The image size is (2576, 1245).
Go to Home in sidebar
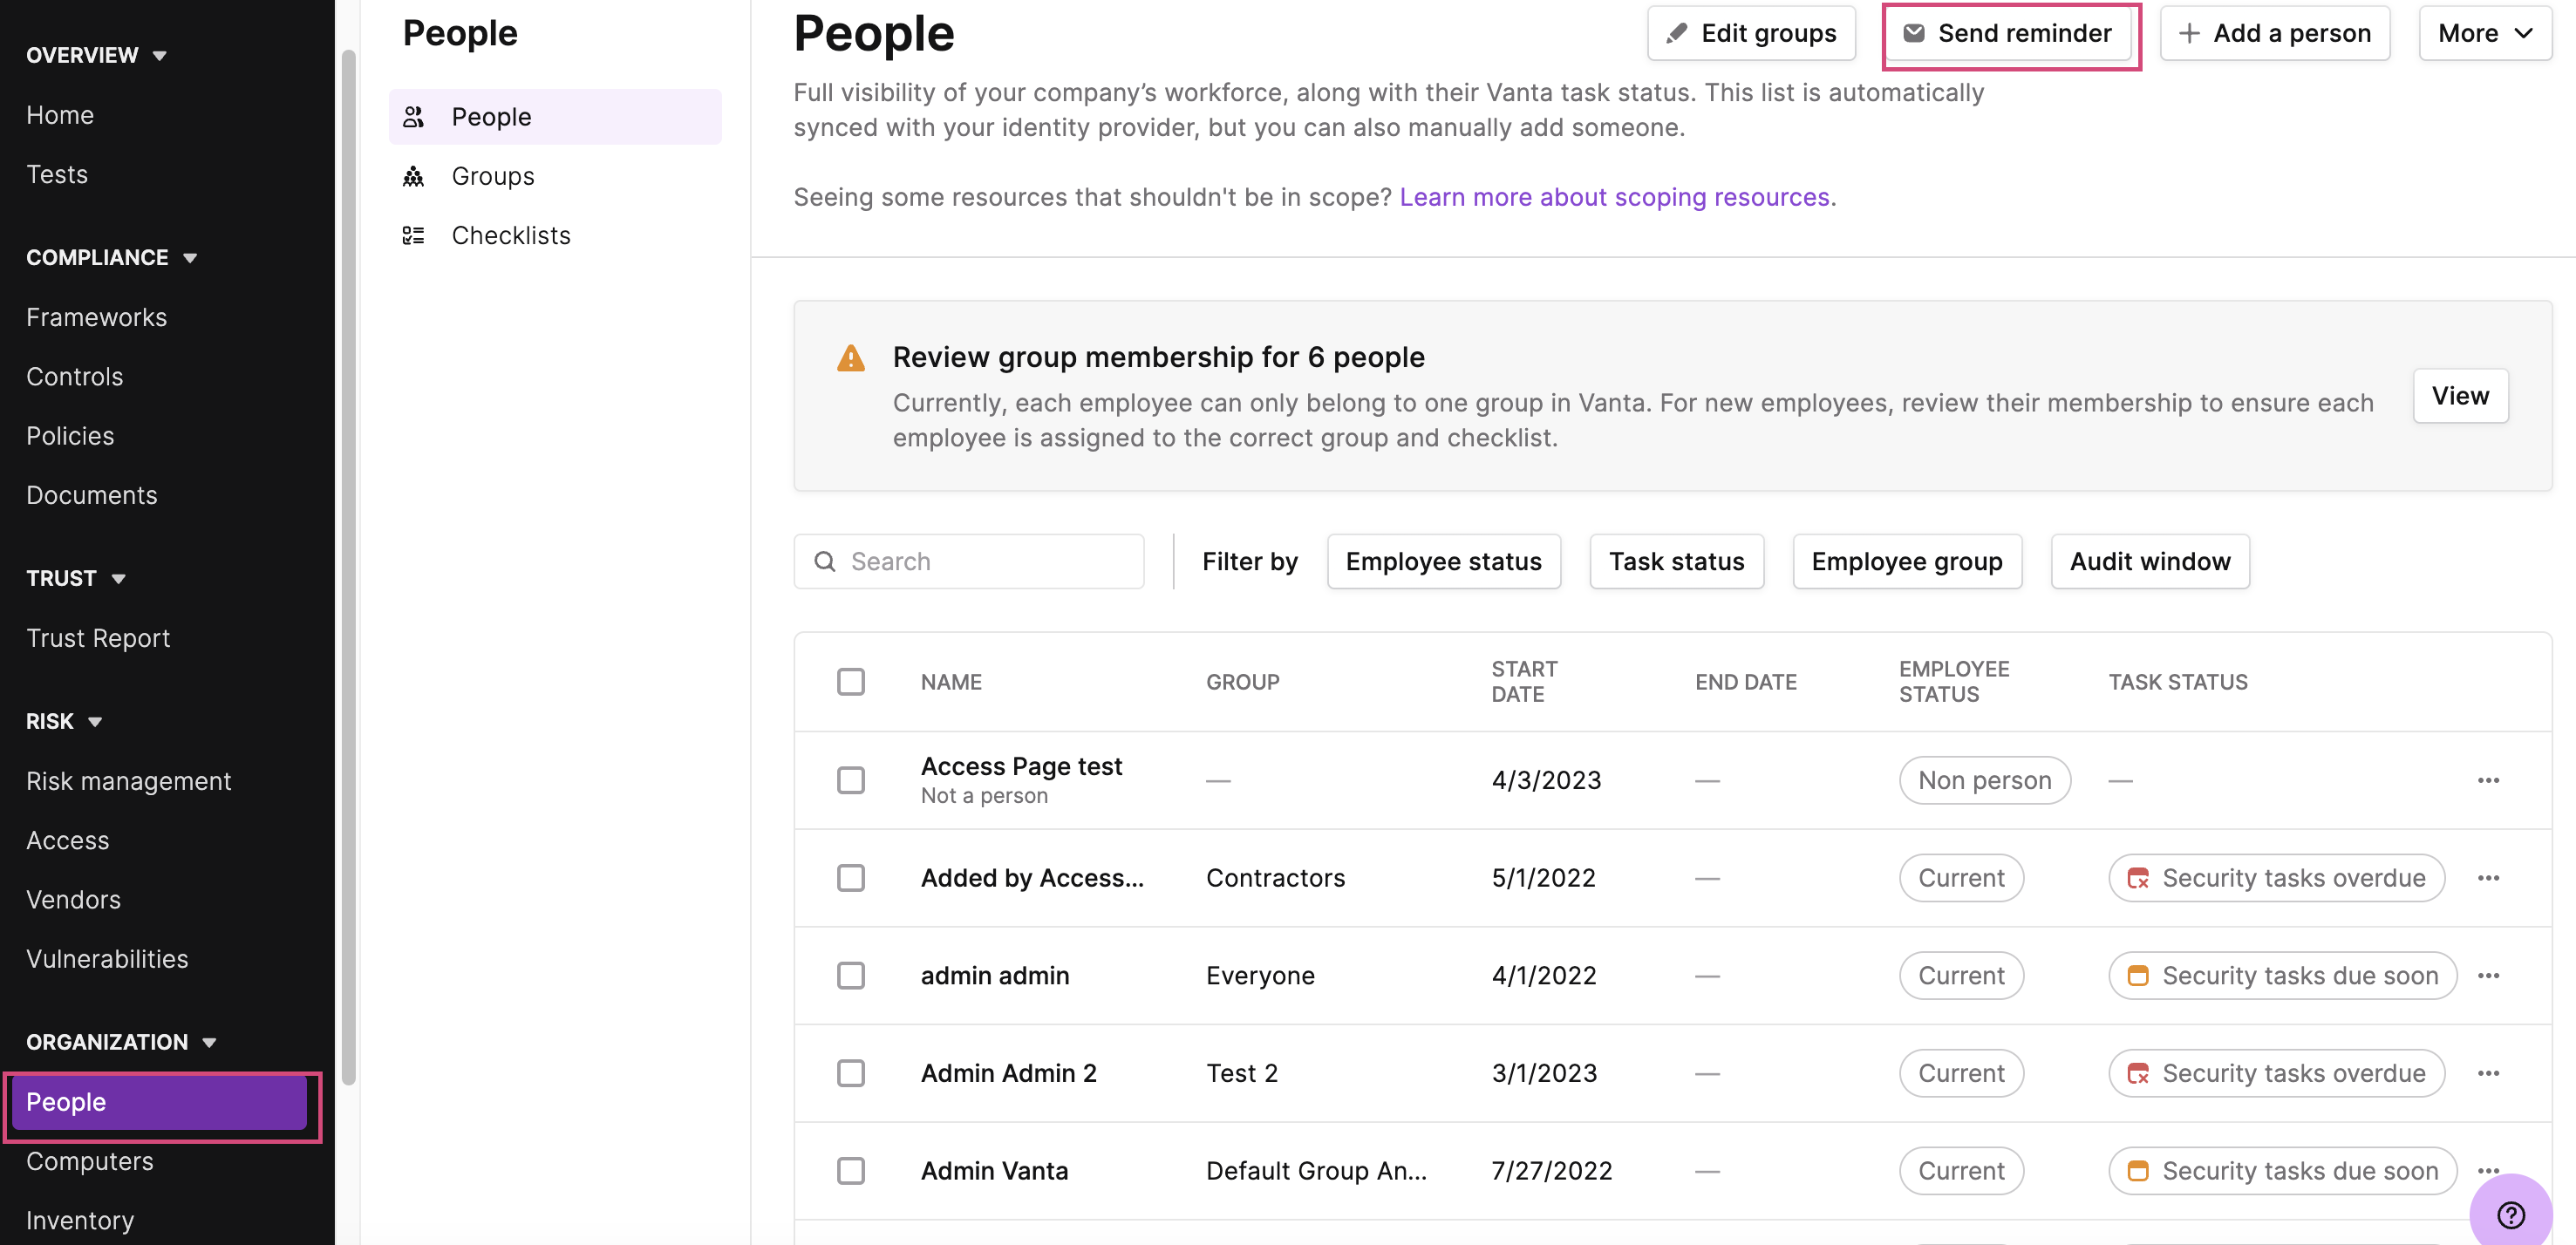[x=60, y=115]
